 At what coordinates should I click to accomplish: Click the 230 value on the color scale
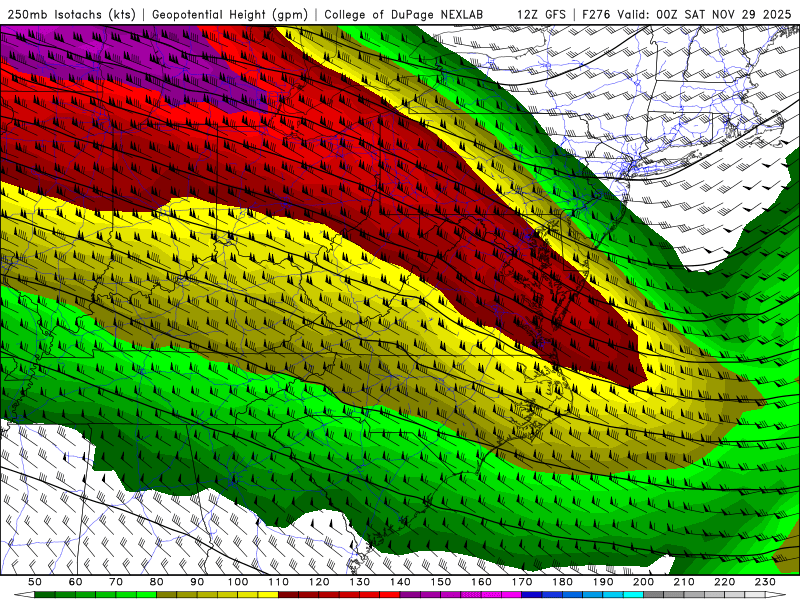point(765,582)
